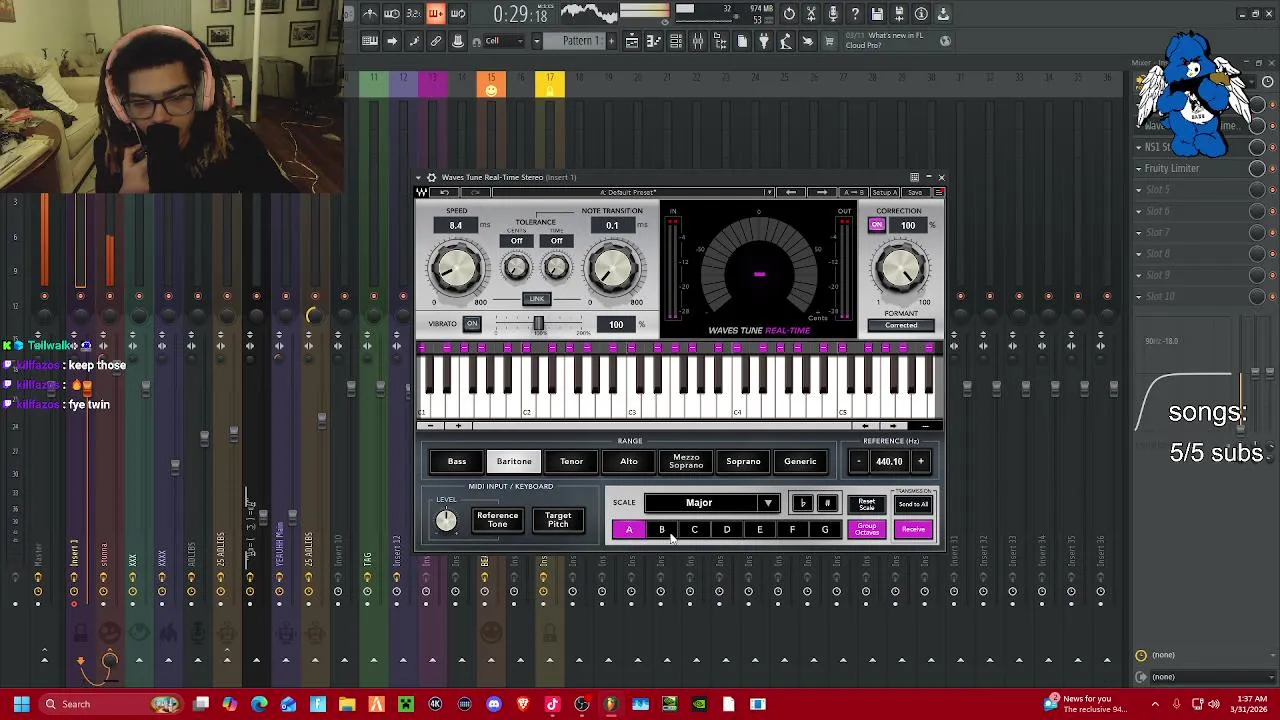
Task: Load previous preset with left arrow
Action: 791,192
